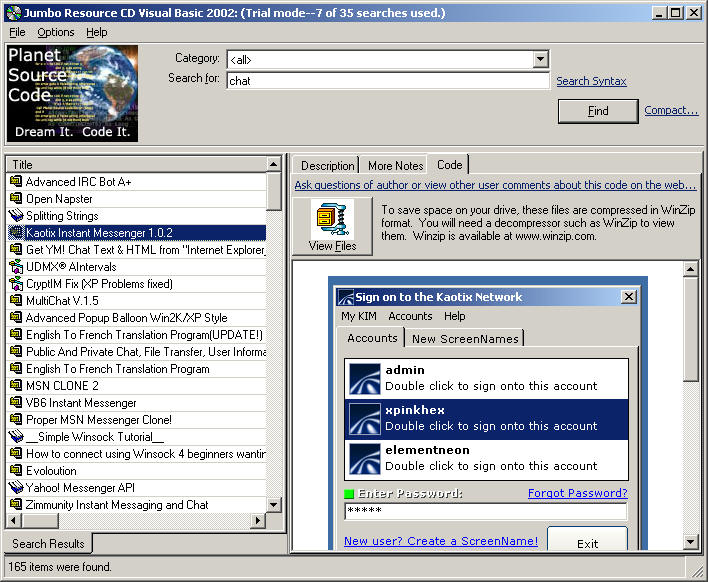Open the Help menu
This screenshot has width=708, height=582.
[x=97, y=33]
